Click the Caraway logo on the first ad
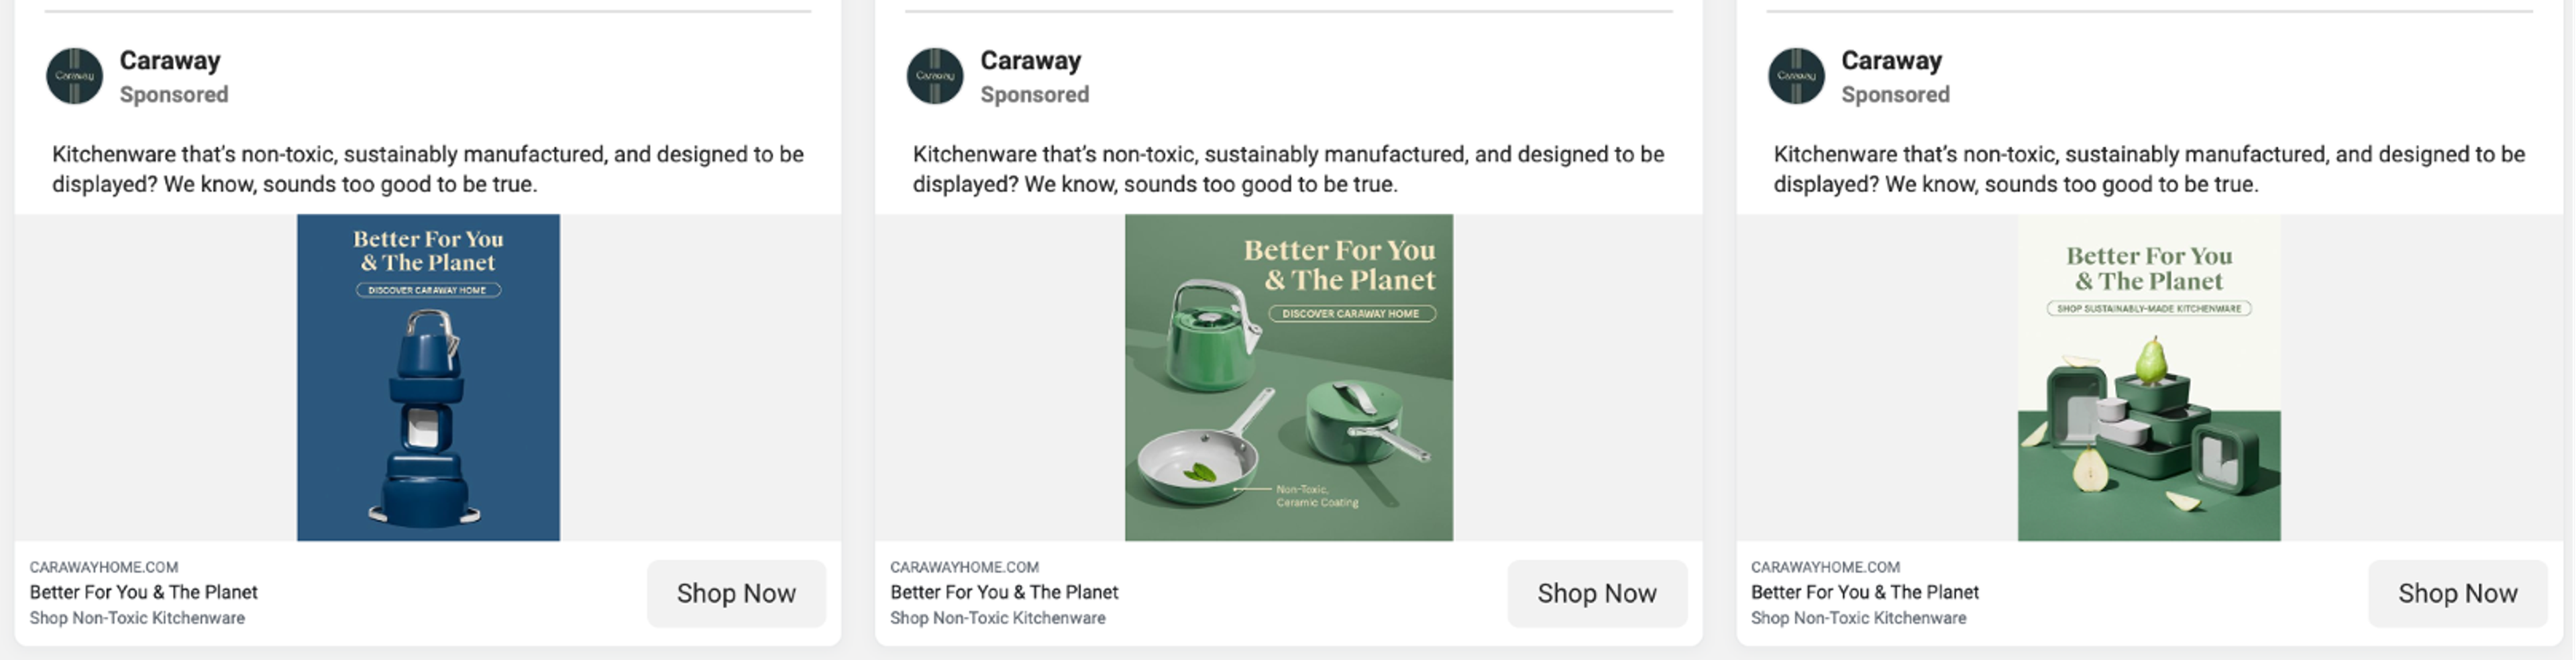 click(74, 76)
